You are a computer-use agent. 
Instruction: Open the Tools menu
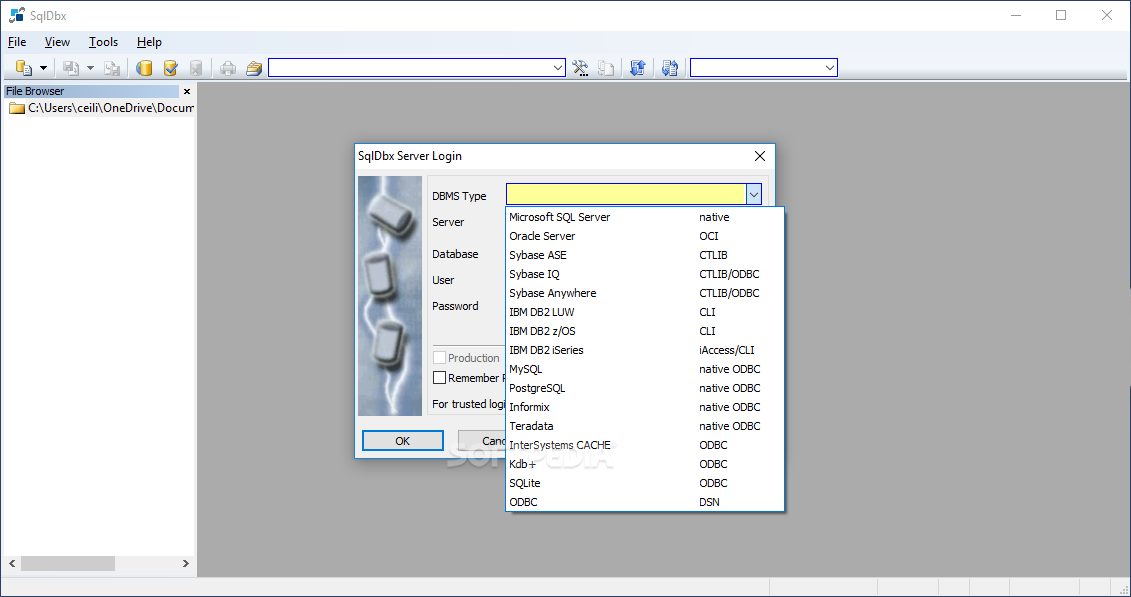[103, 42]
